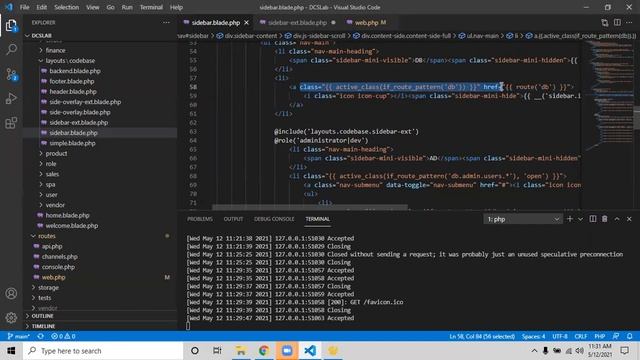Screen dimensions: 640x360
Task: Change encoding via UTF-8
Action: (x=560, y=336)
